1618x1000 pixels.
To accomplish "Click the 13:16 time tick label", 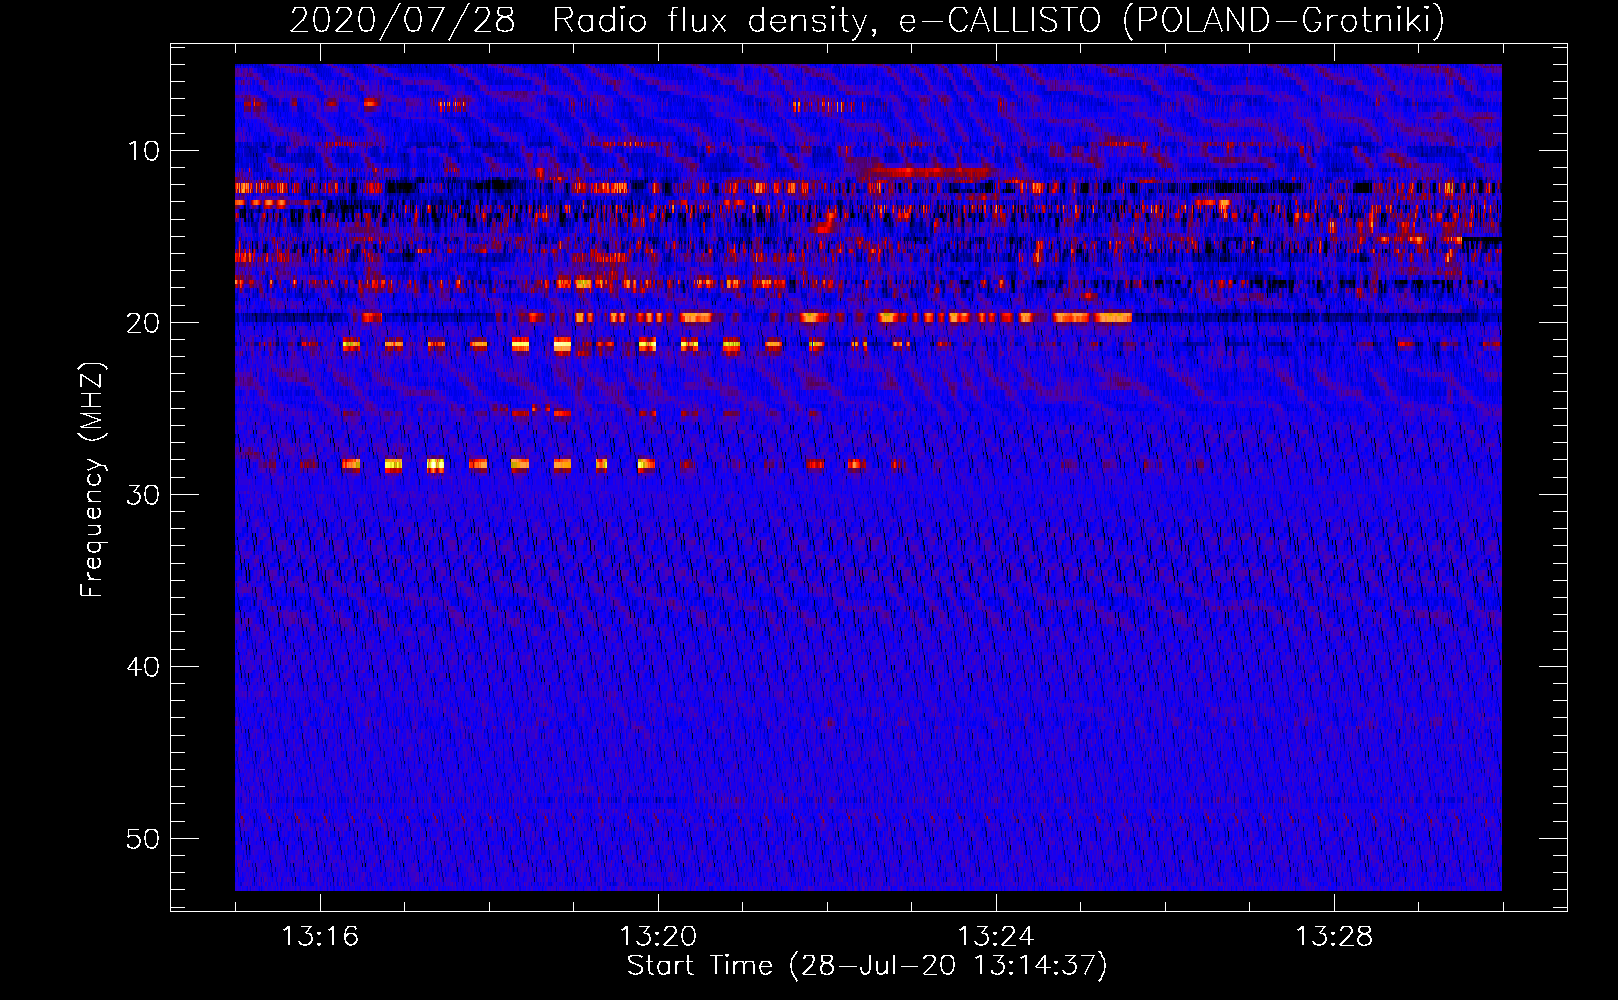I will [x=320, y=937].
